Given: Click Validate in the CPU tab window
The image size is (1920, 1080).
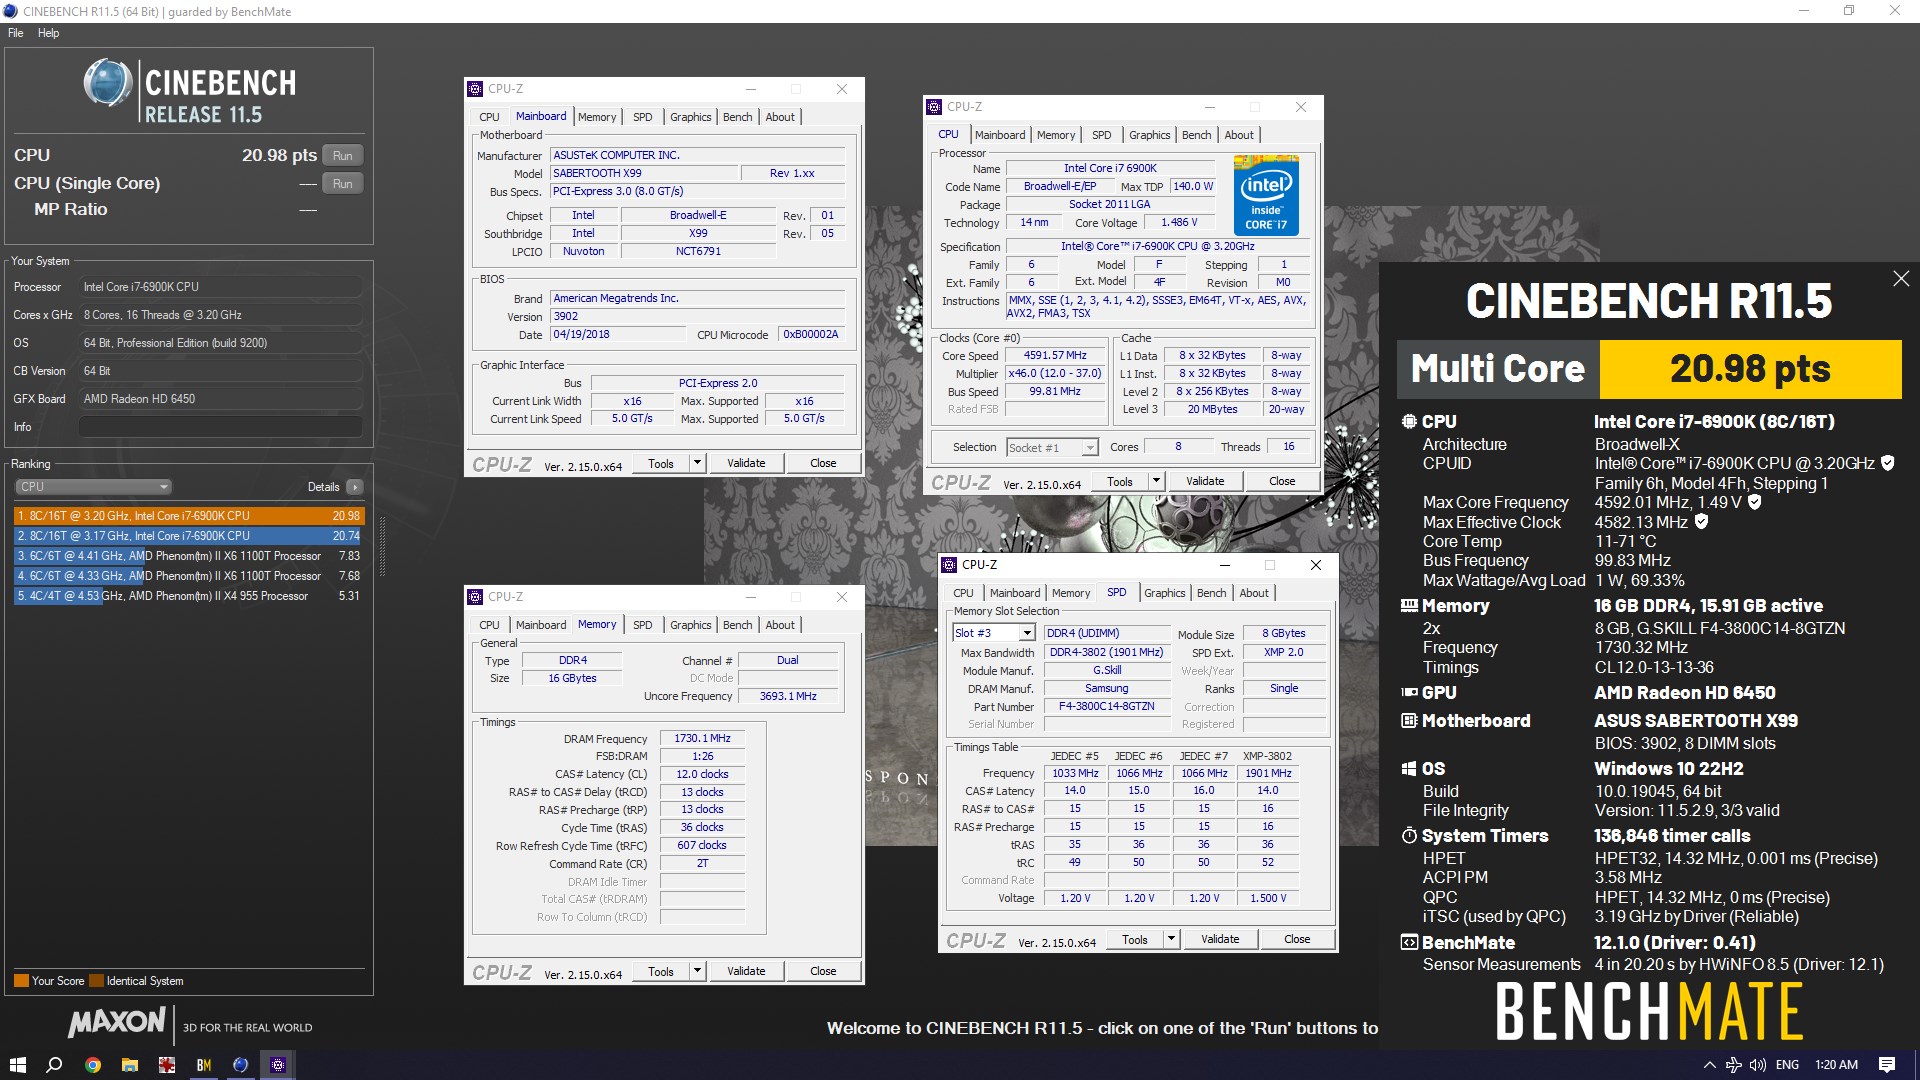Looking at the screenshot, I should pos(1205,481).
